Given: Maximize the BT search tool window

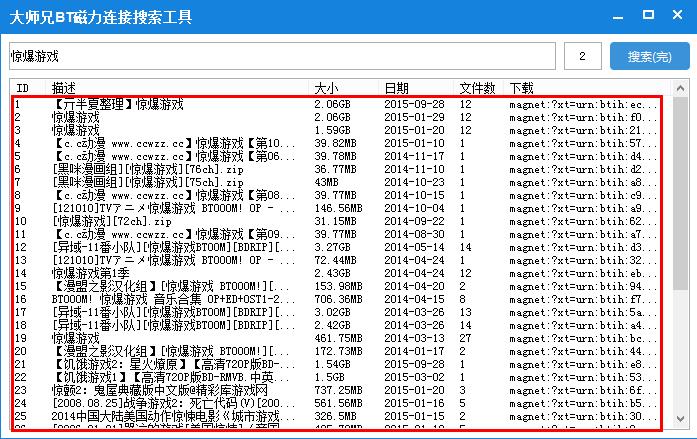Looking at the screenshot, I should click(x=647, y=18).
